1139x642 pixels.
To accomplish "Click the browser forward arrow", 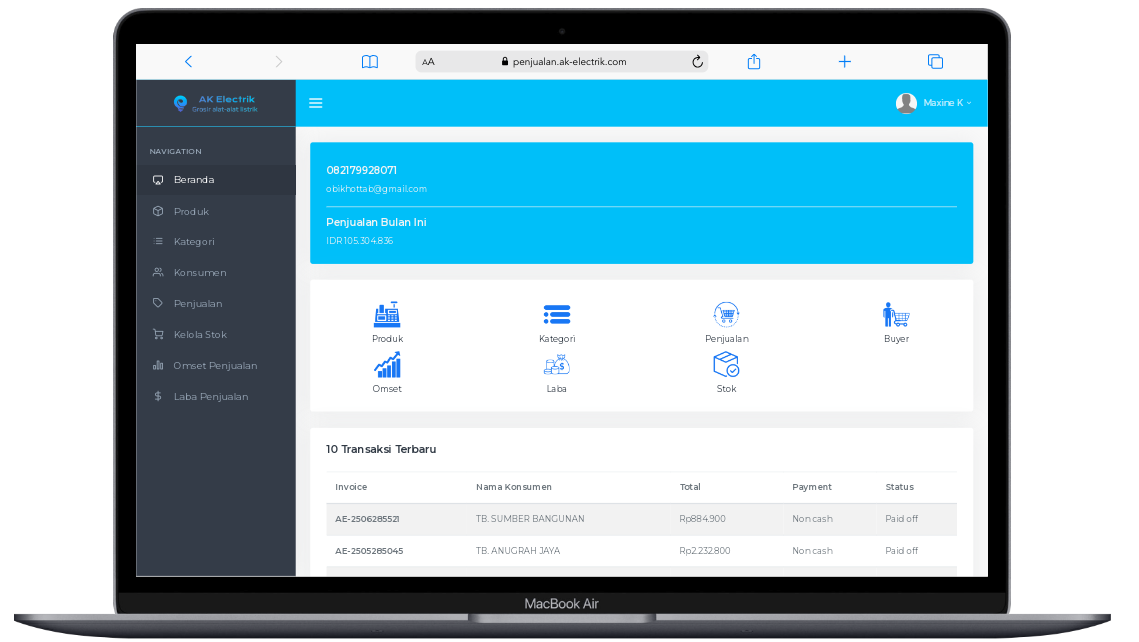I will pyautogui.click(x=279, y=62).
